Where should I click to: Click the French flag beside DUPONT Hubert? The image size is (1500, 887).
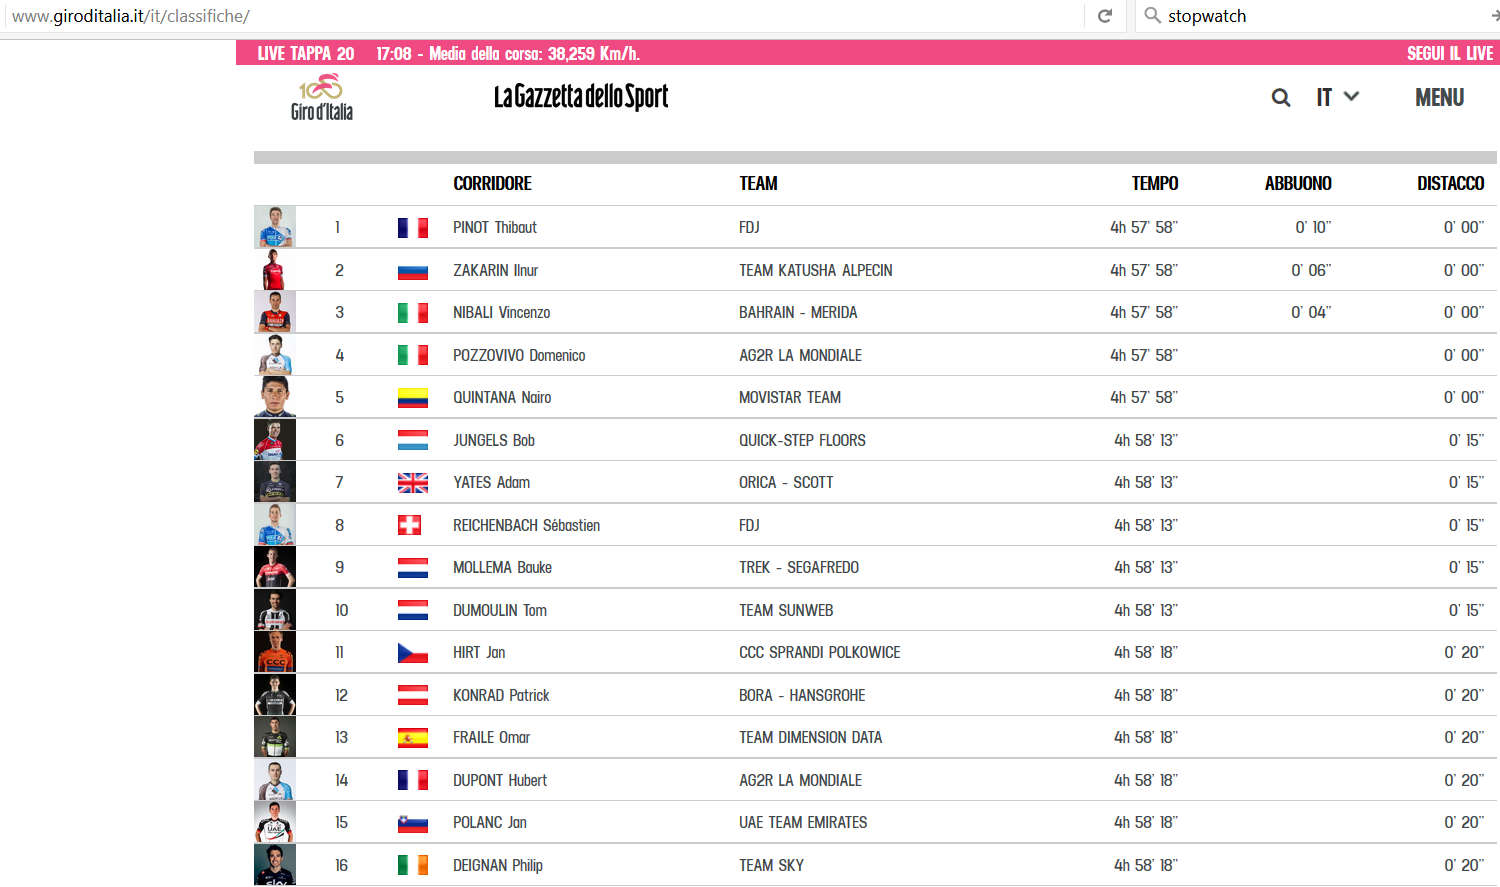tap(413, 780)
